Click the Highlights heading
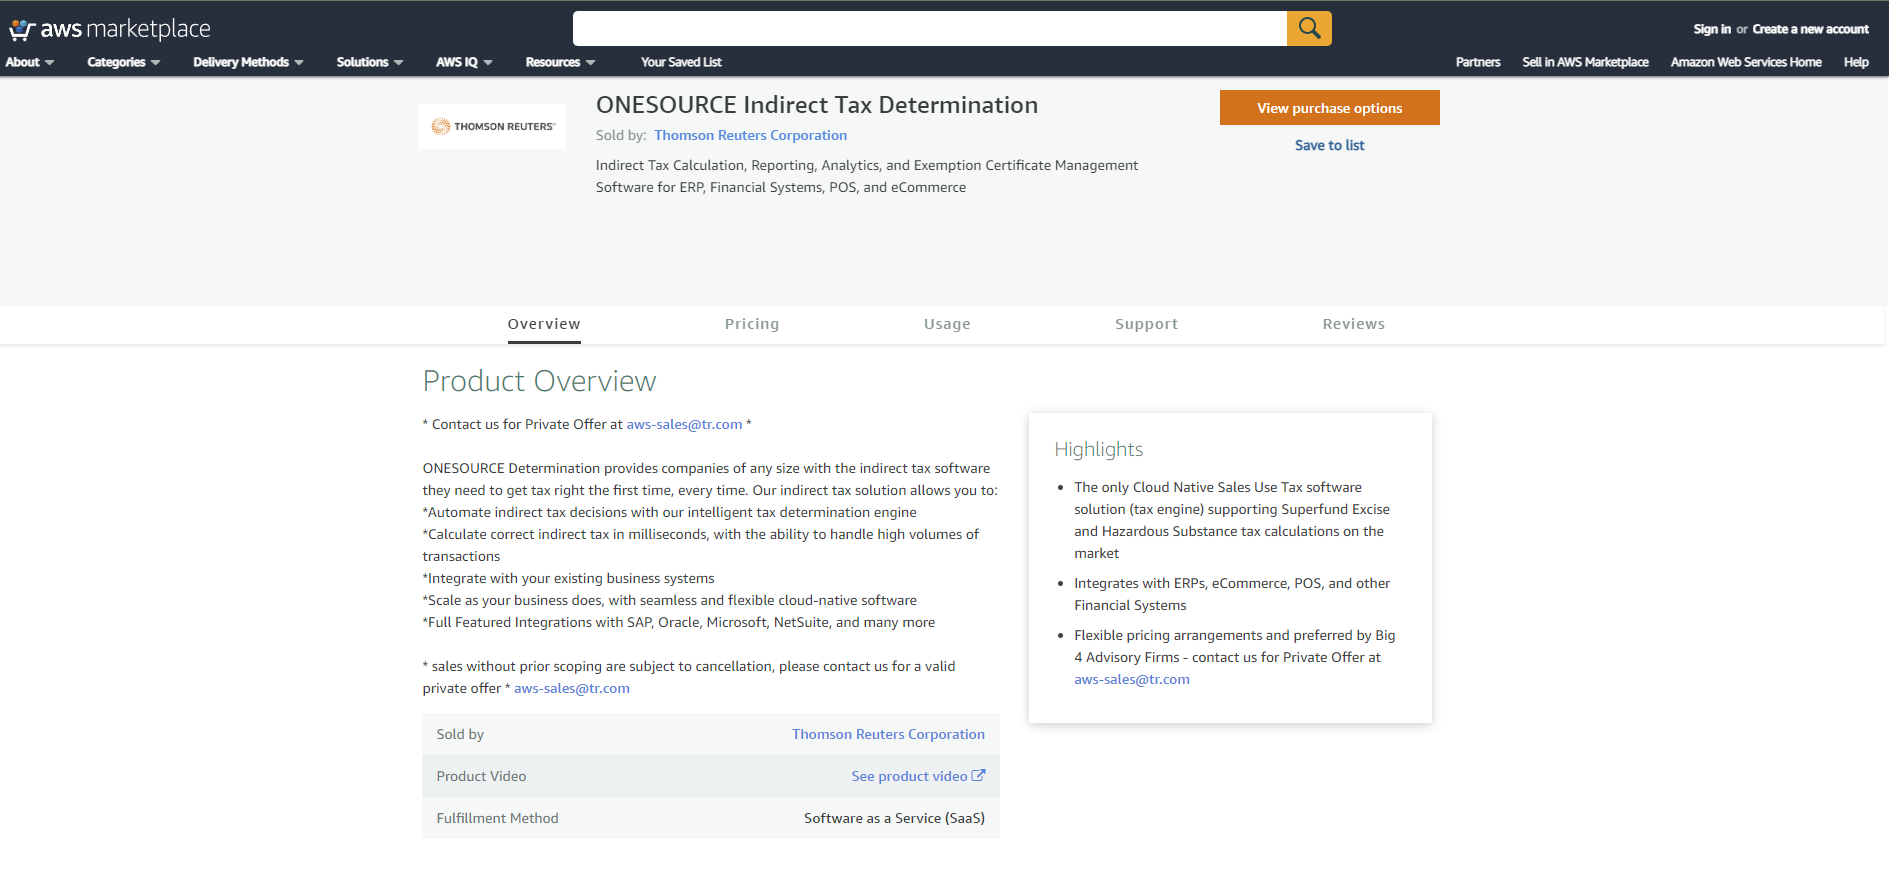The image size is (1889, 874). point(1098,449)
